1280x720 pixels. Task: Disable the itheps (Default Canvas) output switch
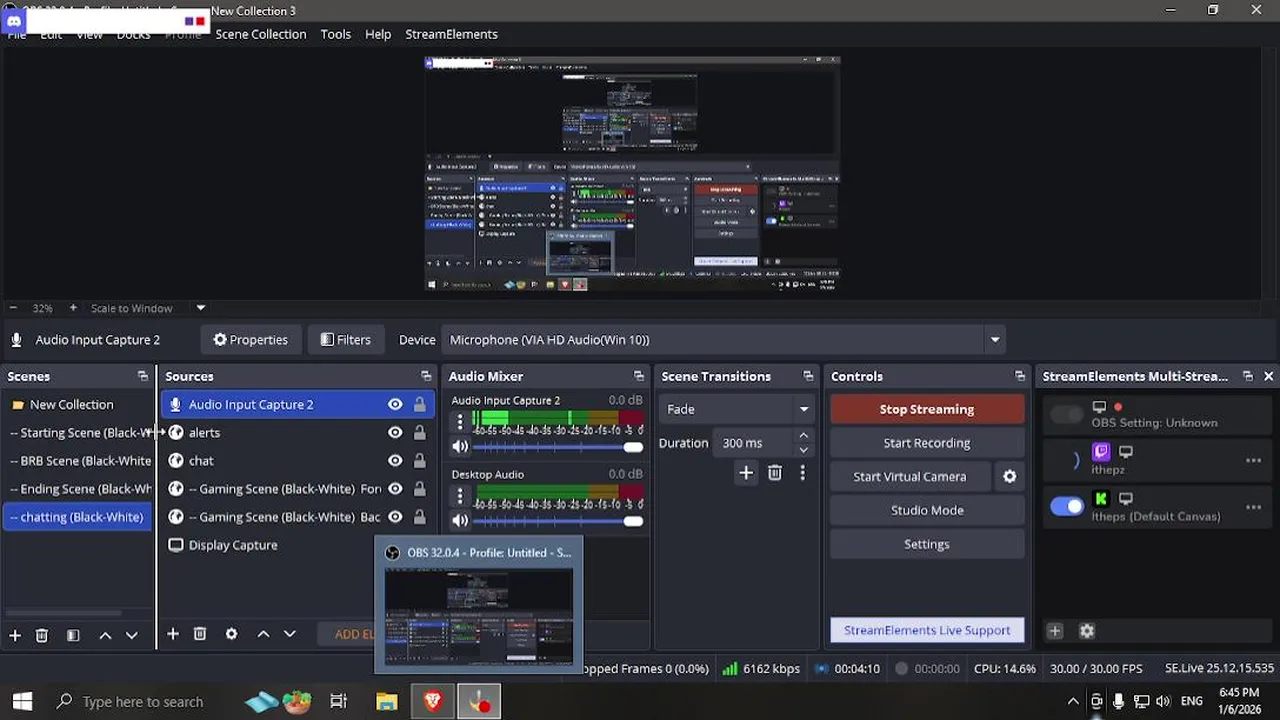1066,507
